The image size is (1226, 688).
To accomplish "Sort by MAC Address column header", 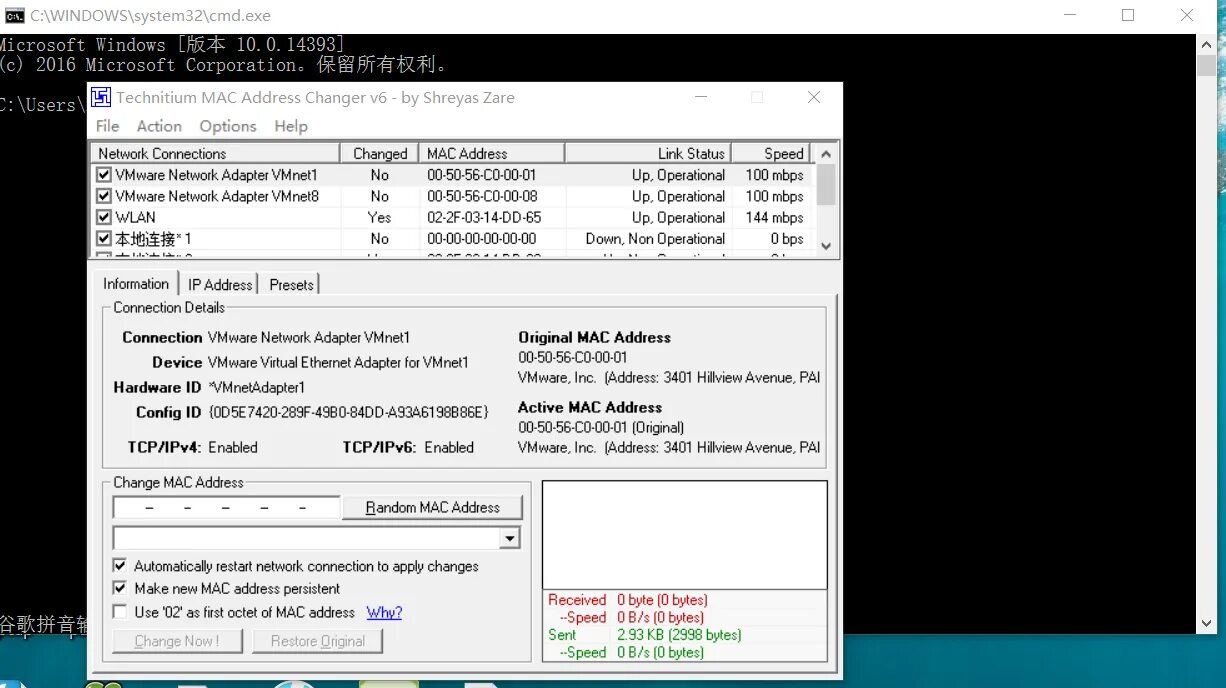I will [x=492, y=153].
